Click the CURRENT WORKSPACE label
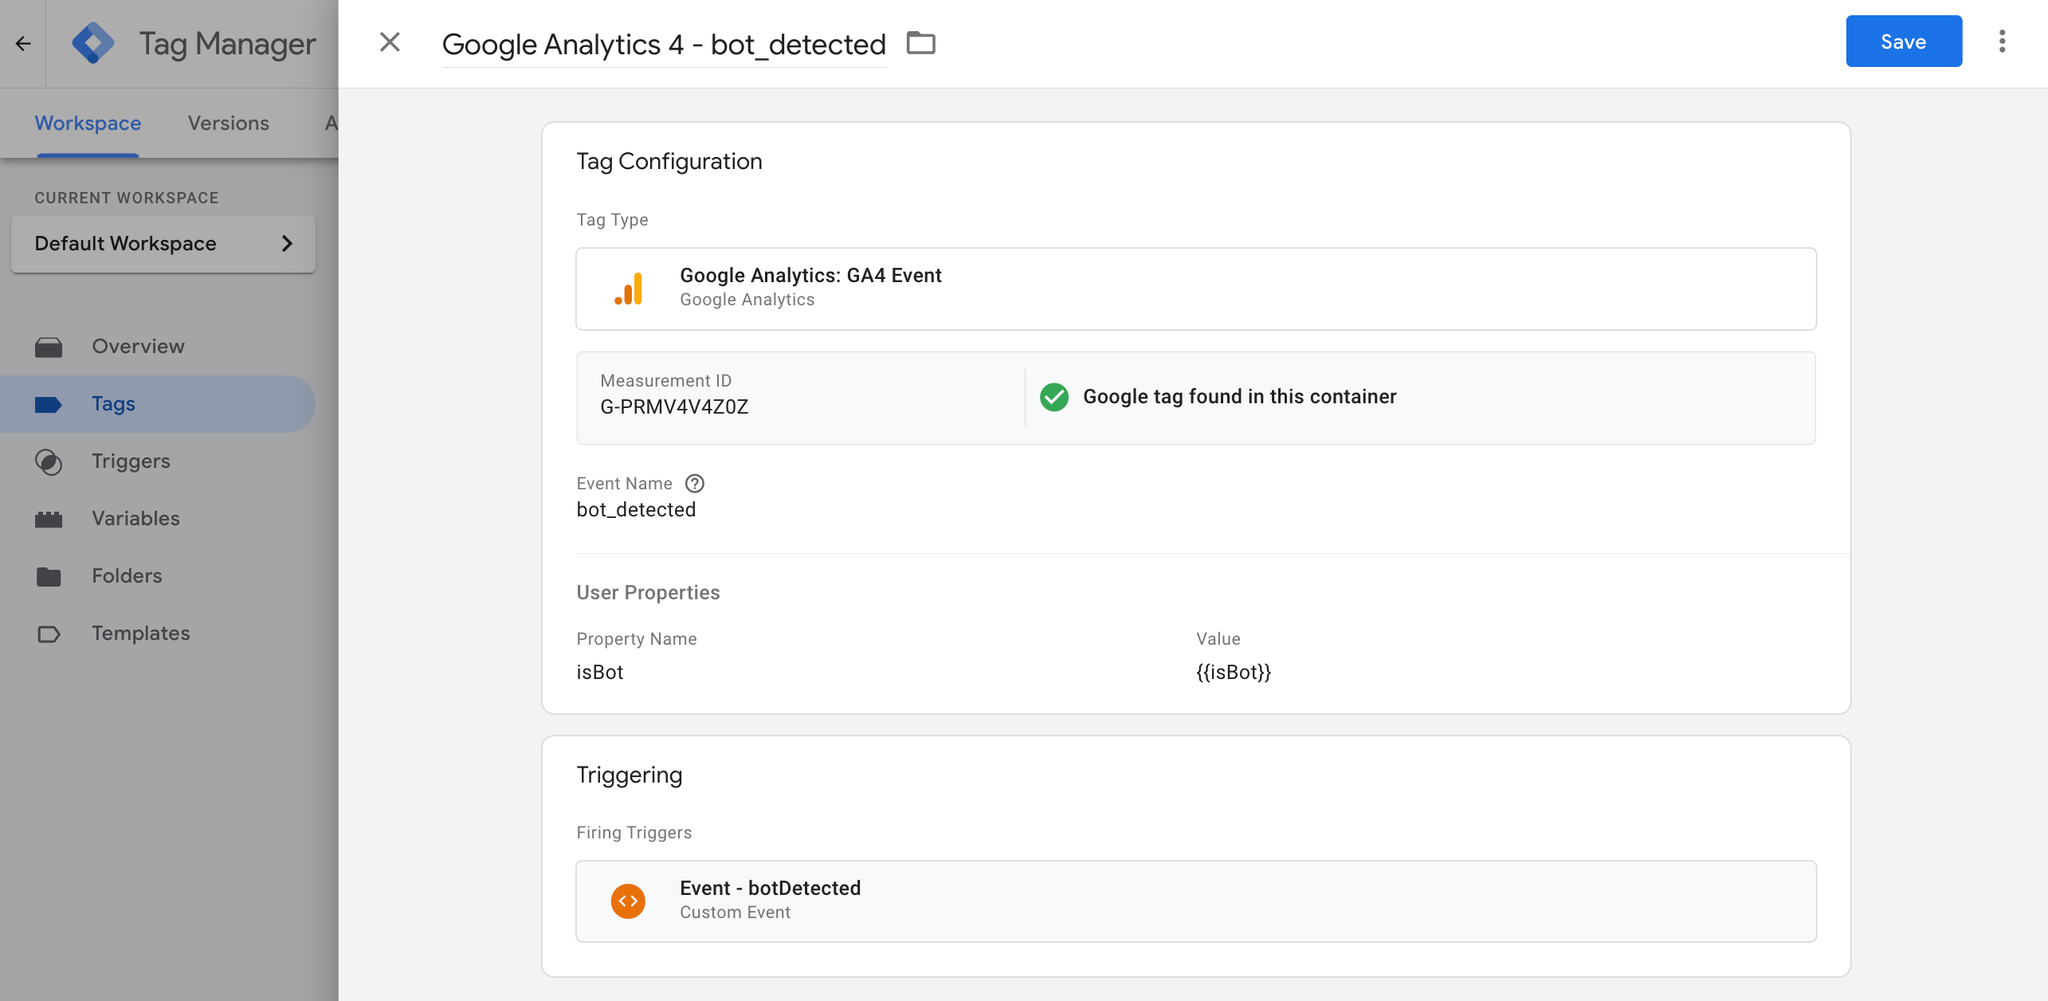 pos(127,198)
